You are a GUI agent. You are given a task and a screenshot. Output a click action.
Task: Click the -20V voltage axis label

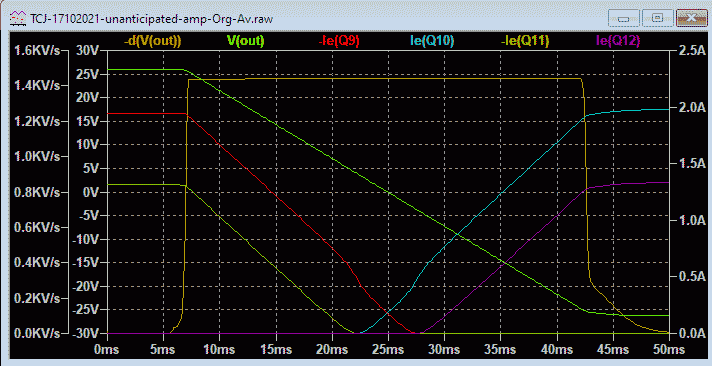(85, 286)
